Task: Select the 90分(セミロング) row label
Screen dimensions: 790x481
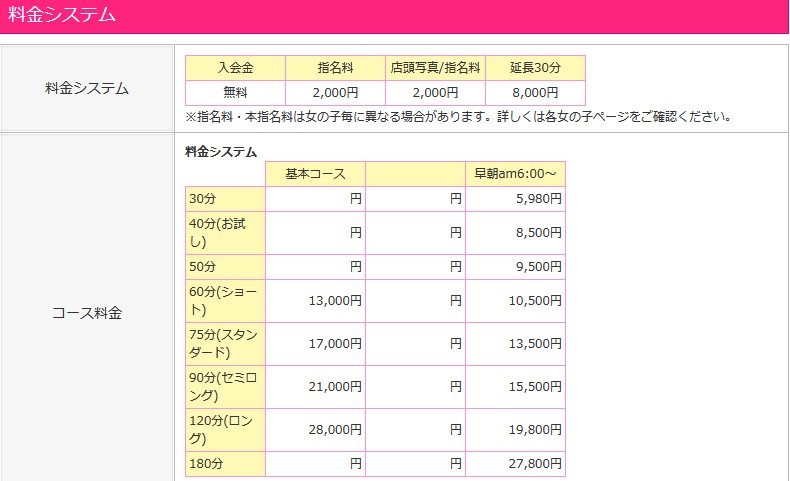Action: [225, 387]
